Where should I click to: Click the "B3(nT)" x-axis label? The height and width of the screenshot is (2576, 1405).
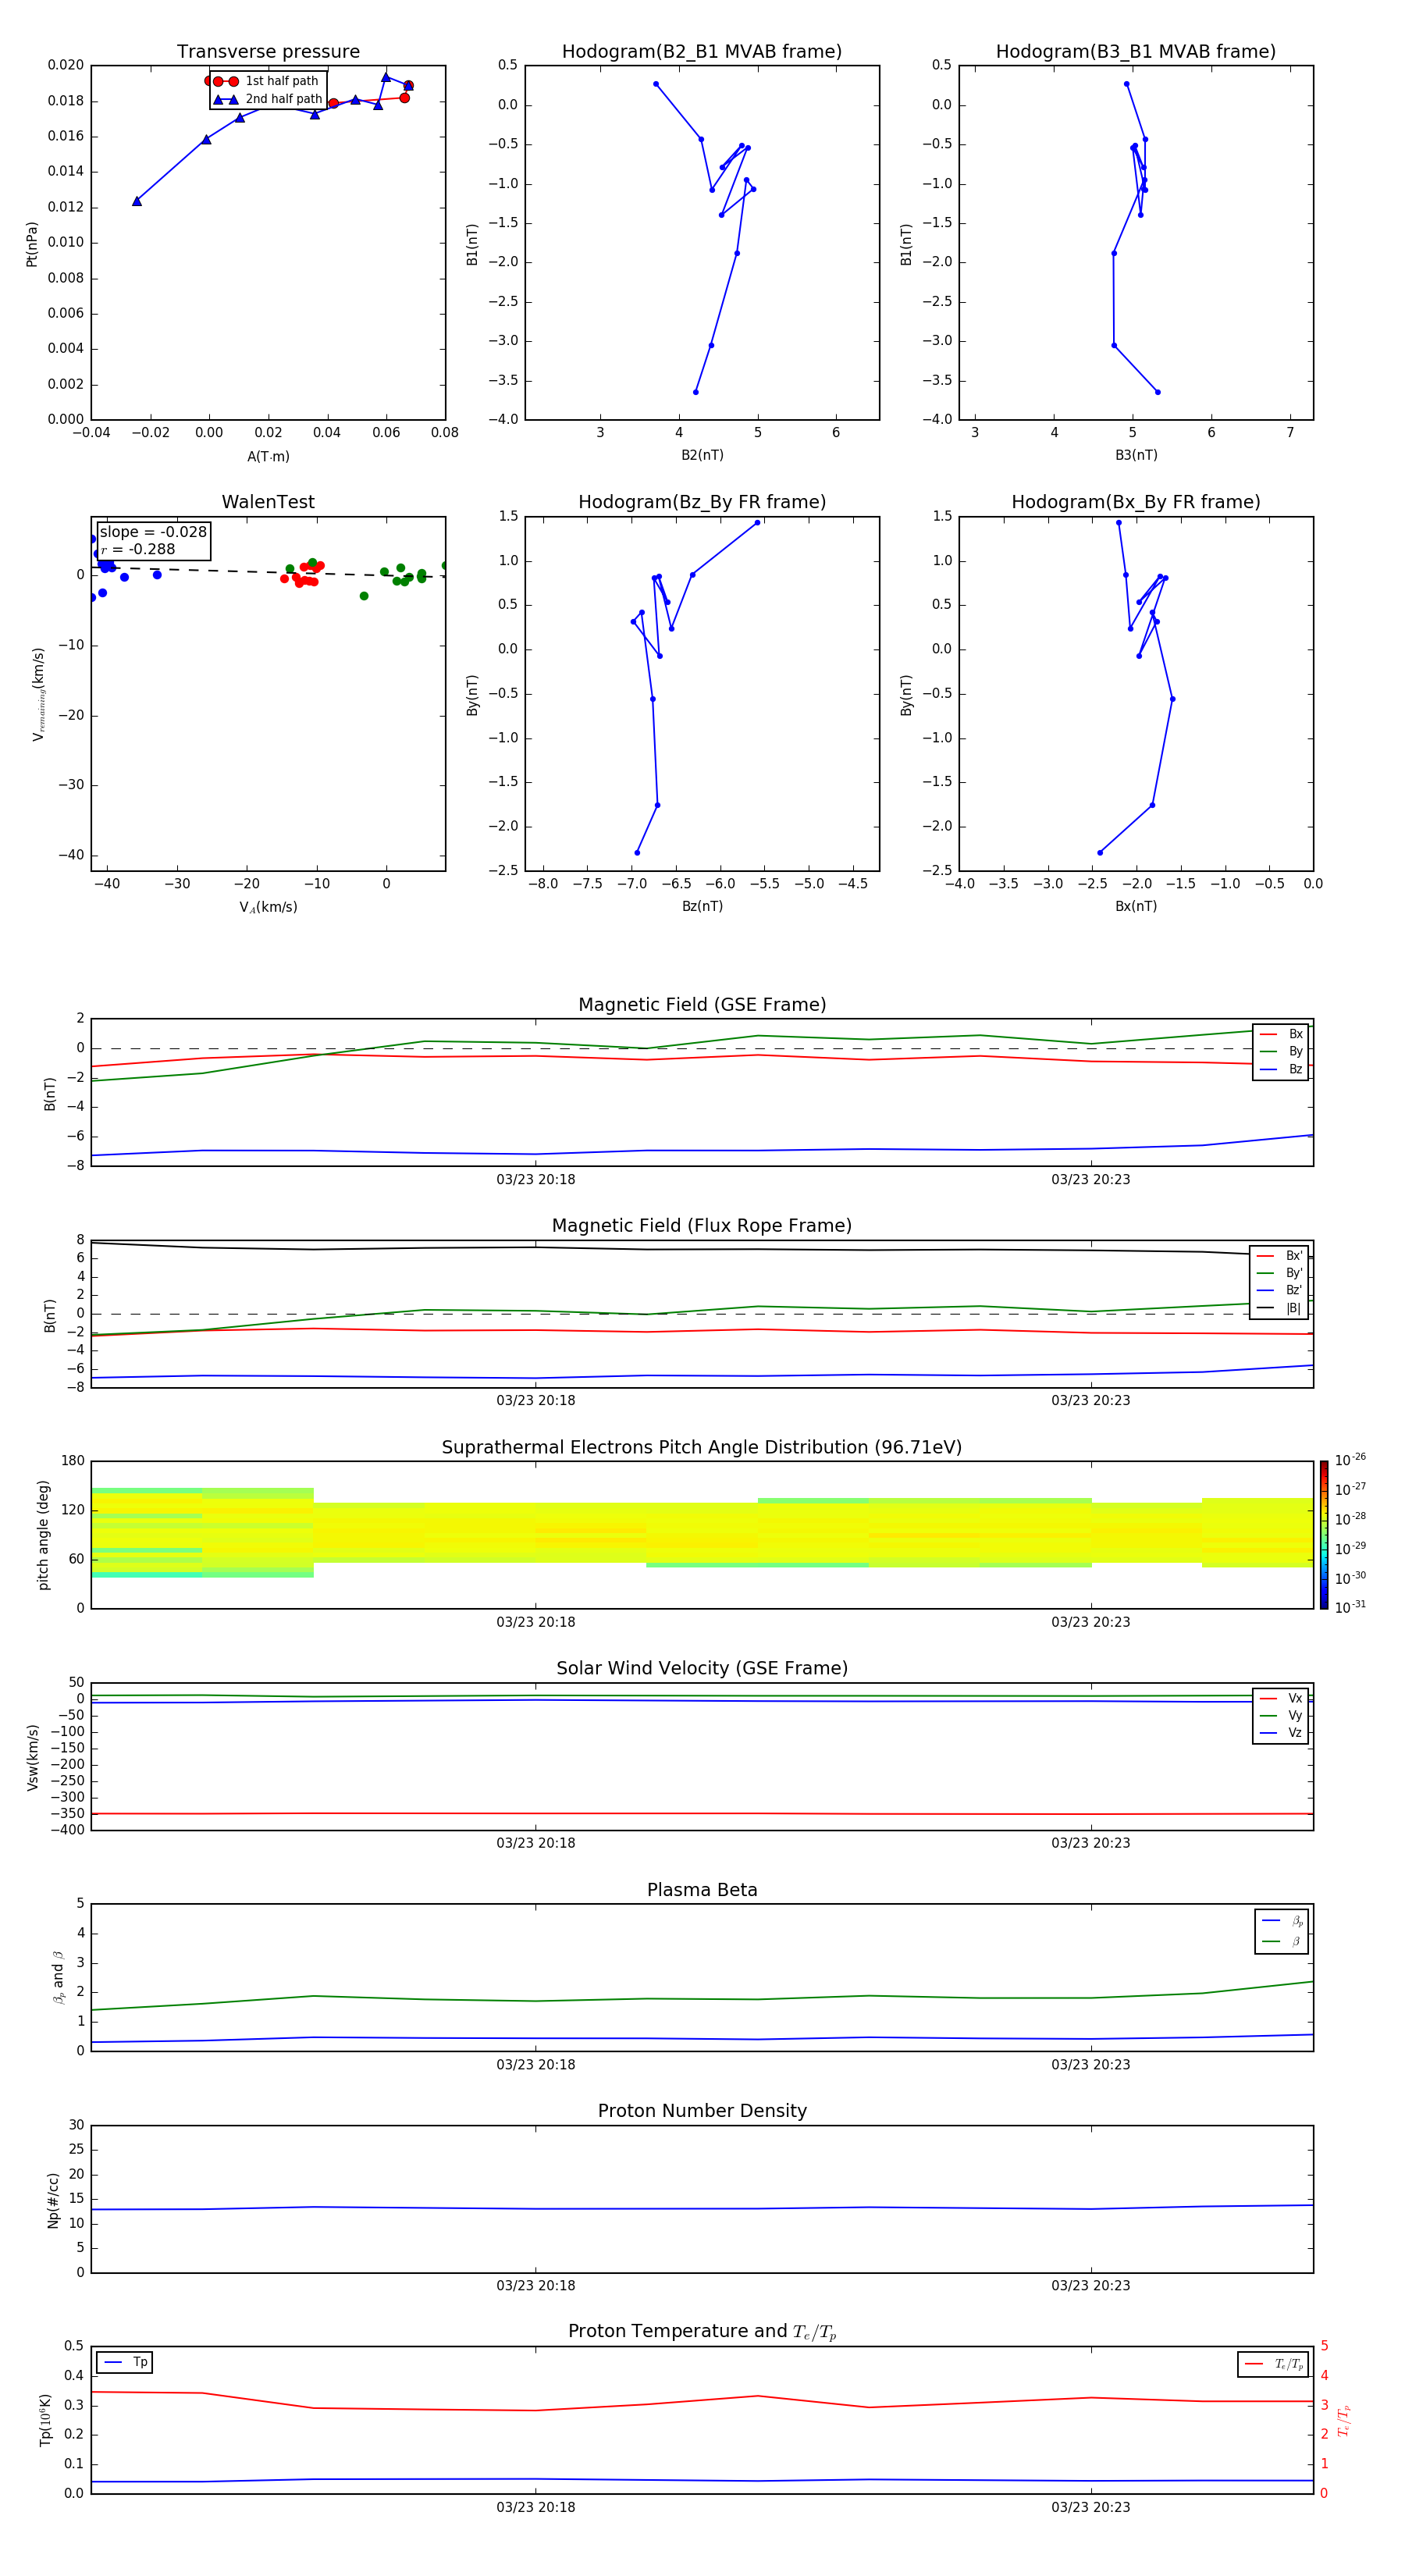tap(1136, 455)
